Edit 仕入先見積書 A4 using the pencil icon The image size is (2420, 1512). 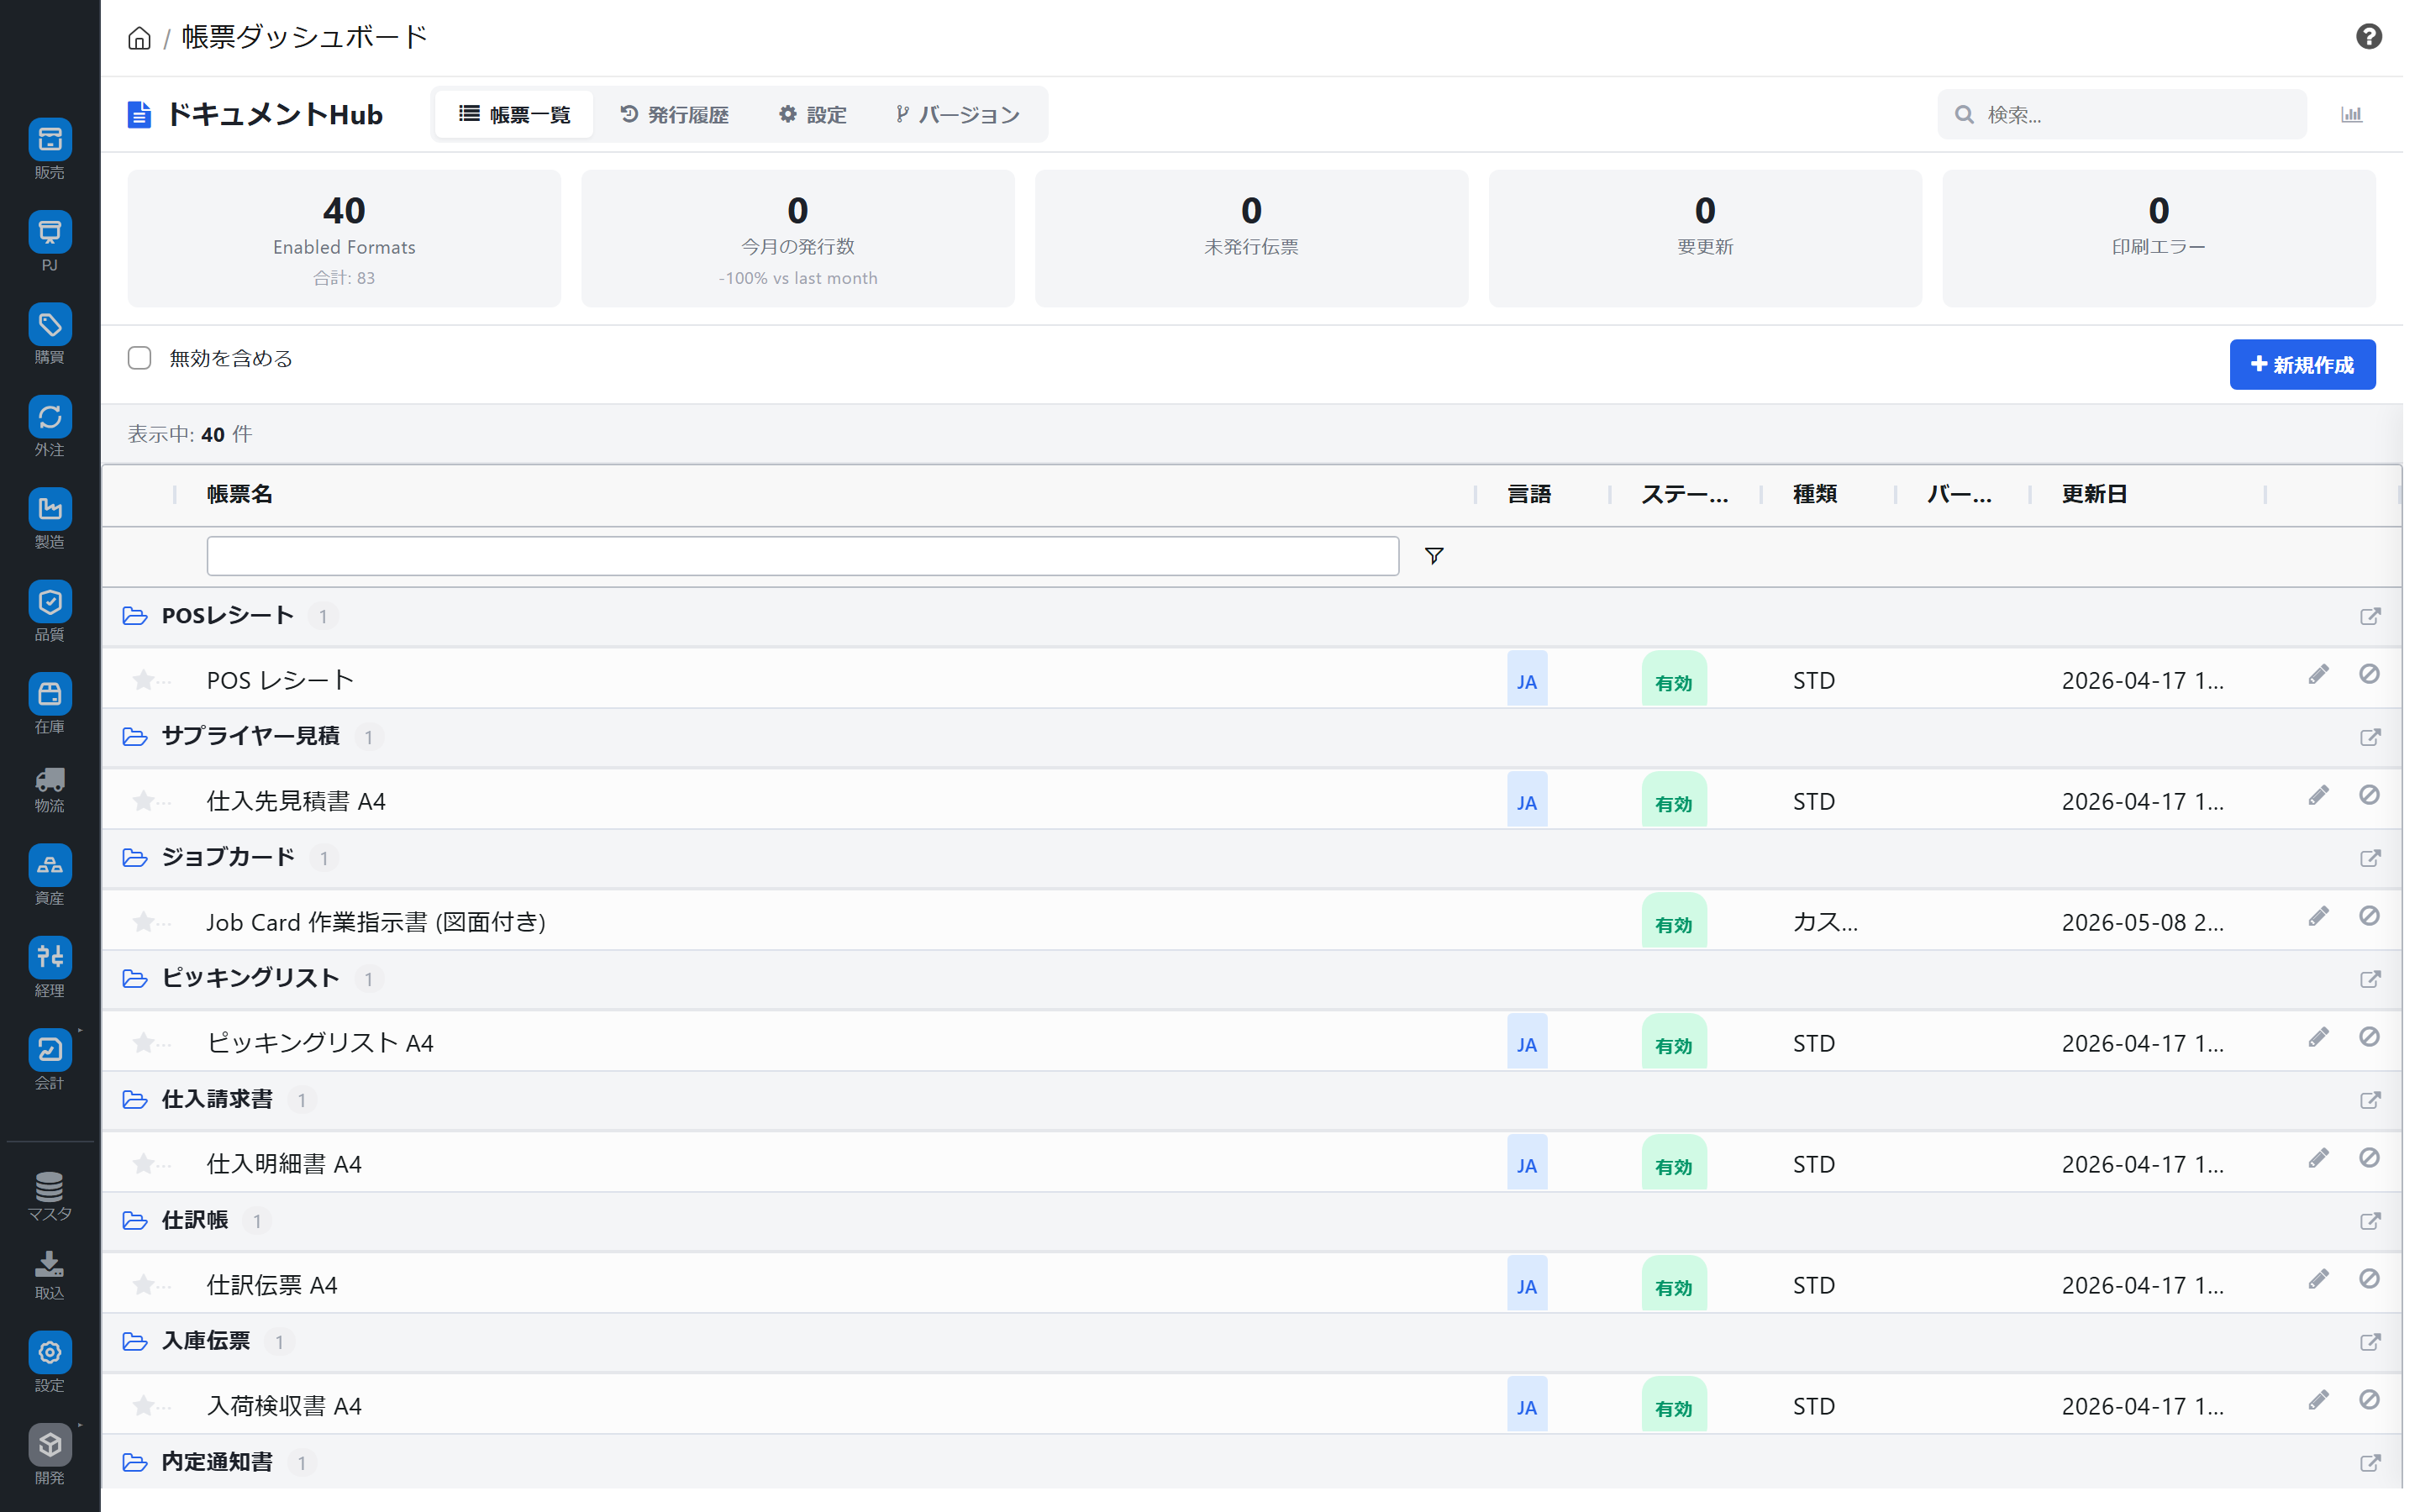click(x=2318, y=796)
